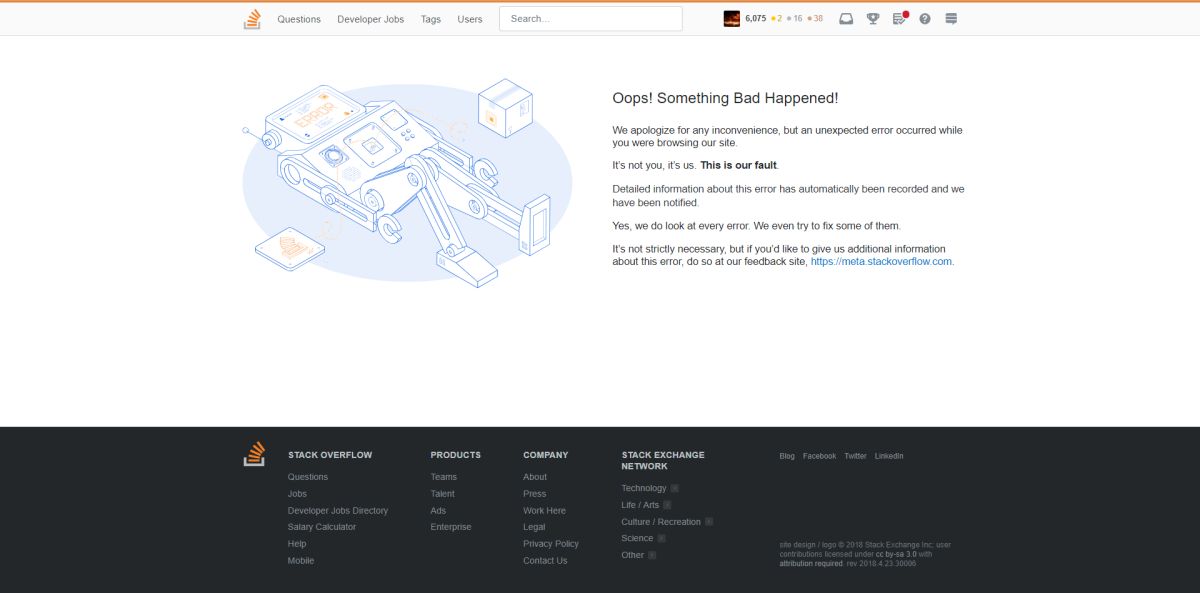1200x593 pixels.
Task: Expand Culture / Recreation sites arrow
Action: pos(709,522)
